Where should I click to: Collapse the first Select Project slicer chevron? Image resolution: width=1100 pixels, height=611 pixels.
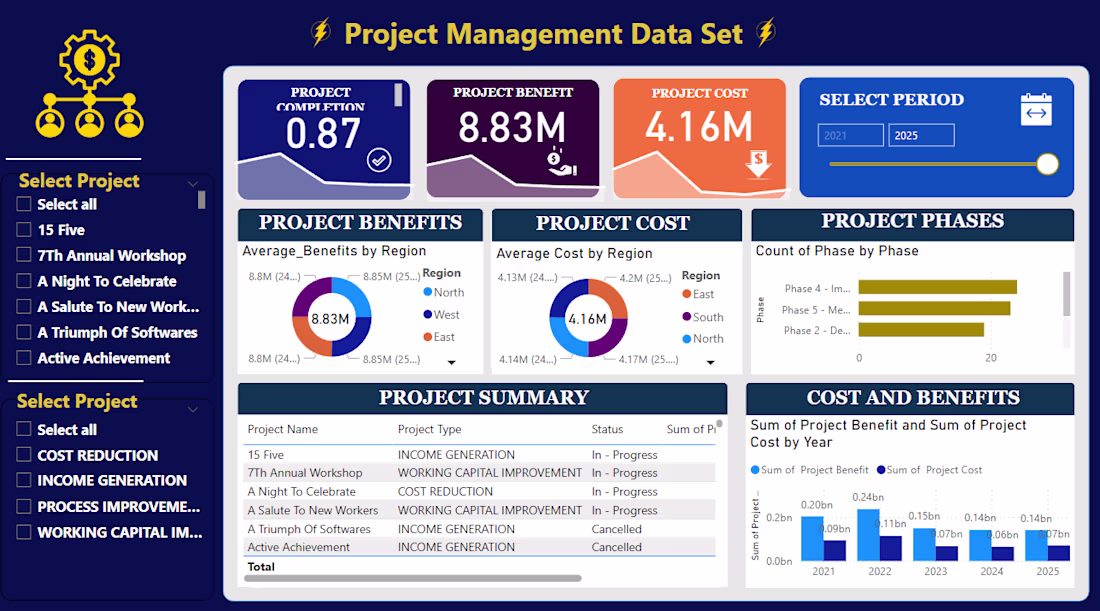pyautogui.click(x=192, y=184)
